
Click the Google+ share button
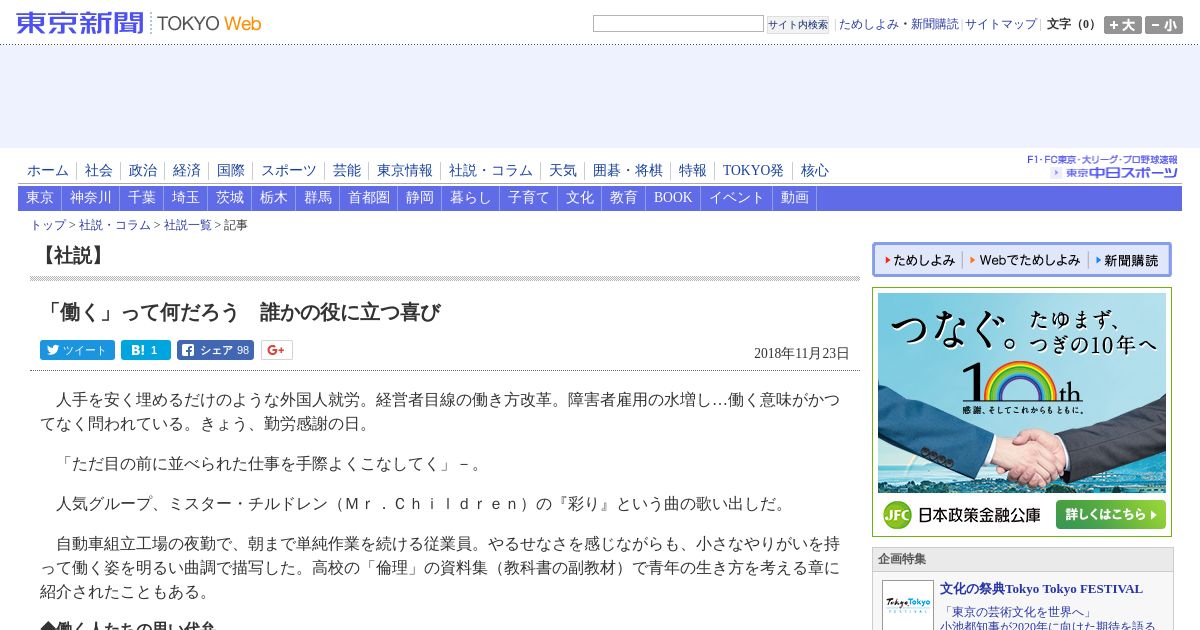point(277,350)
